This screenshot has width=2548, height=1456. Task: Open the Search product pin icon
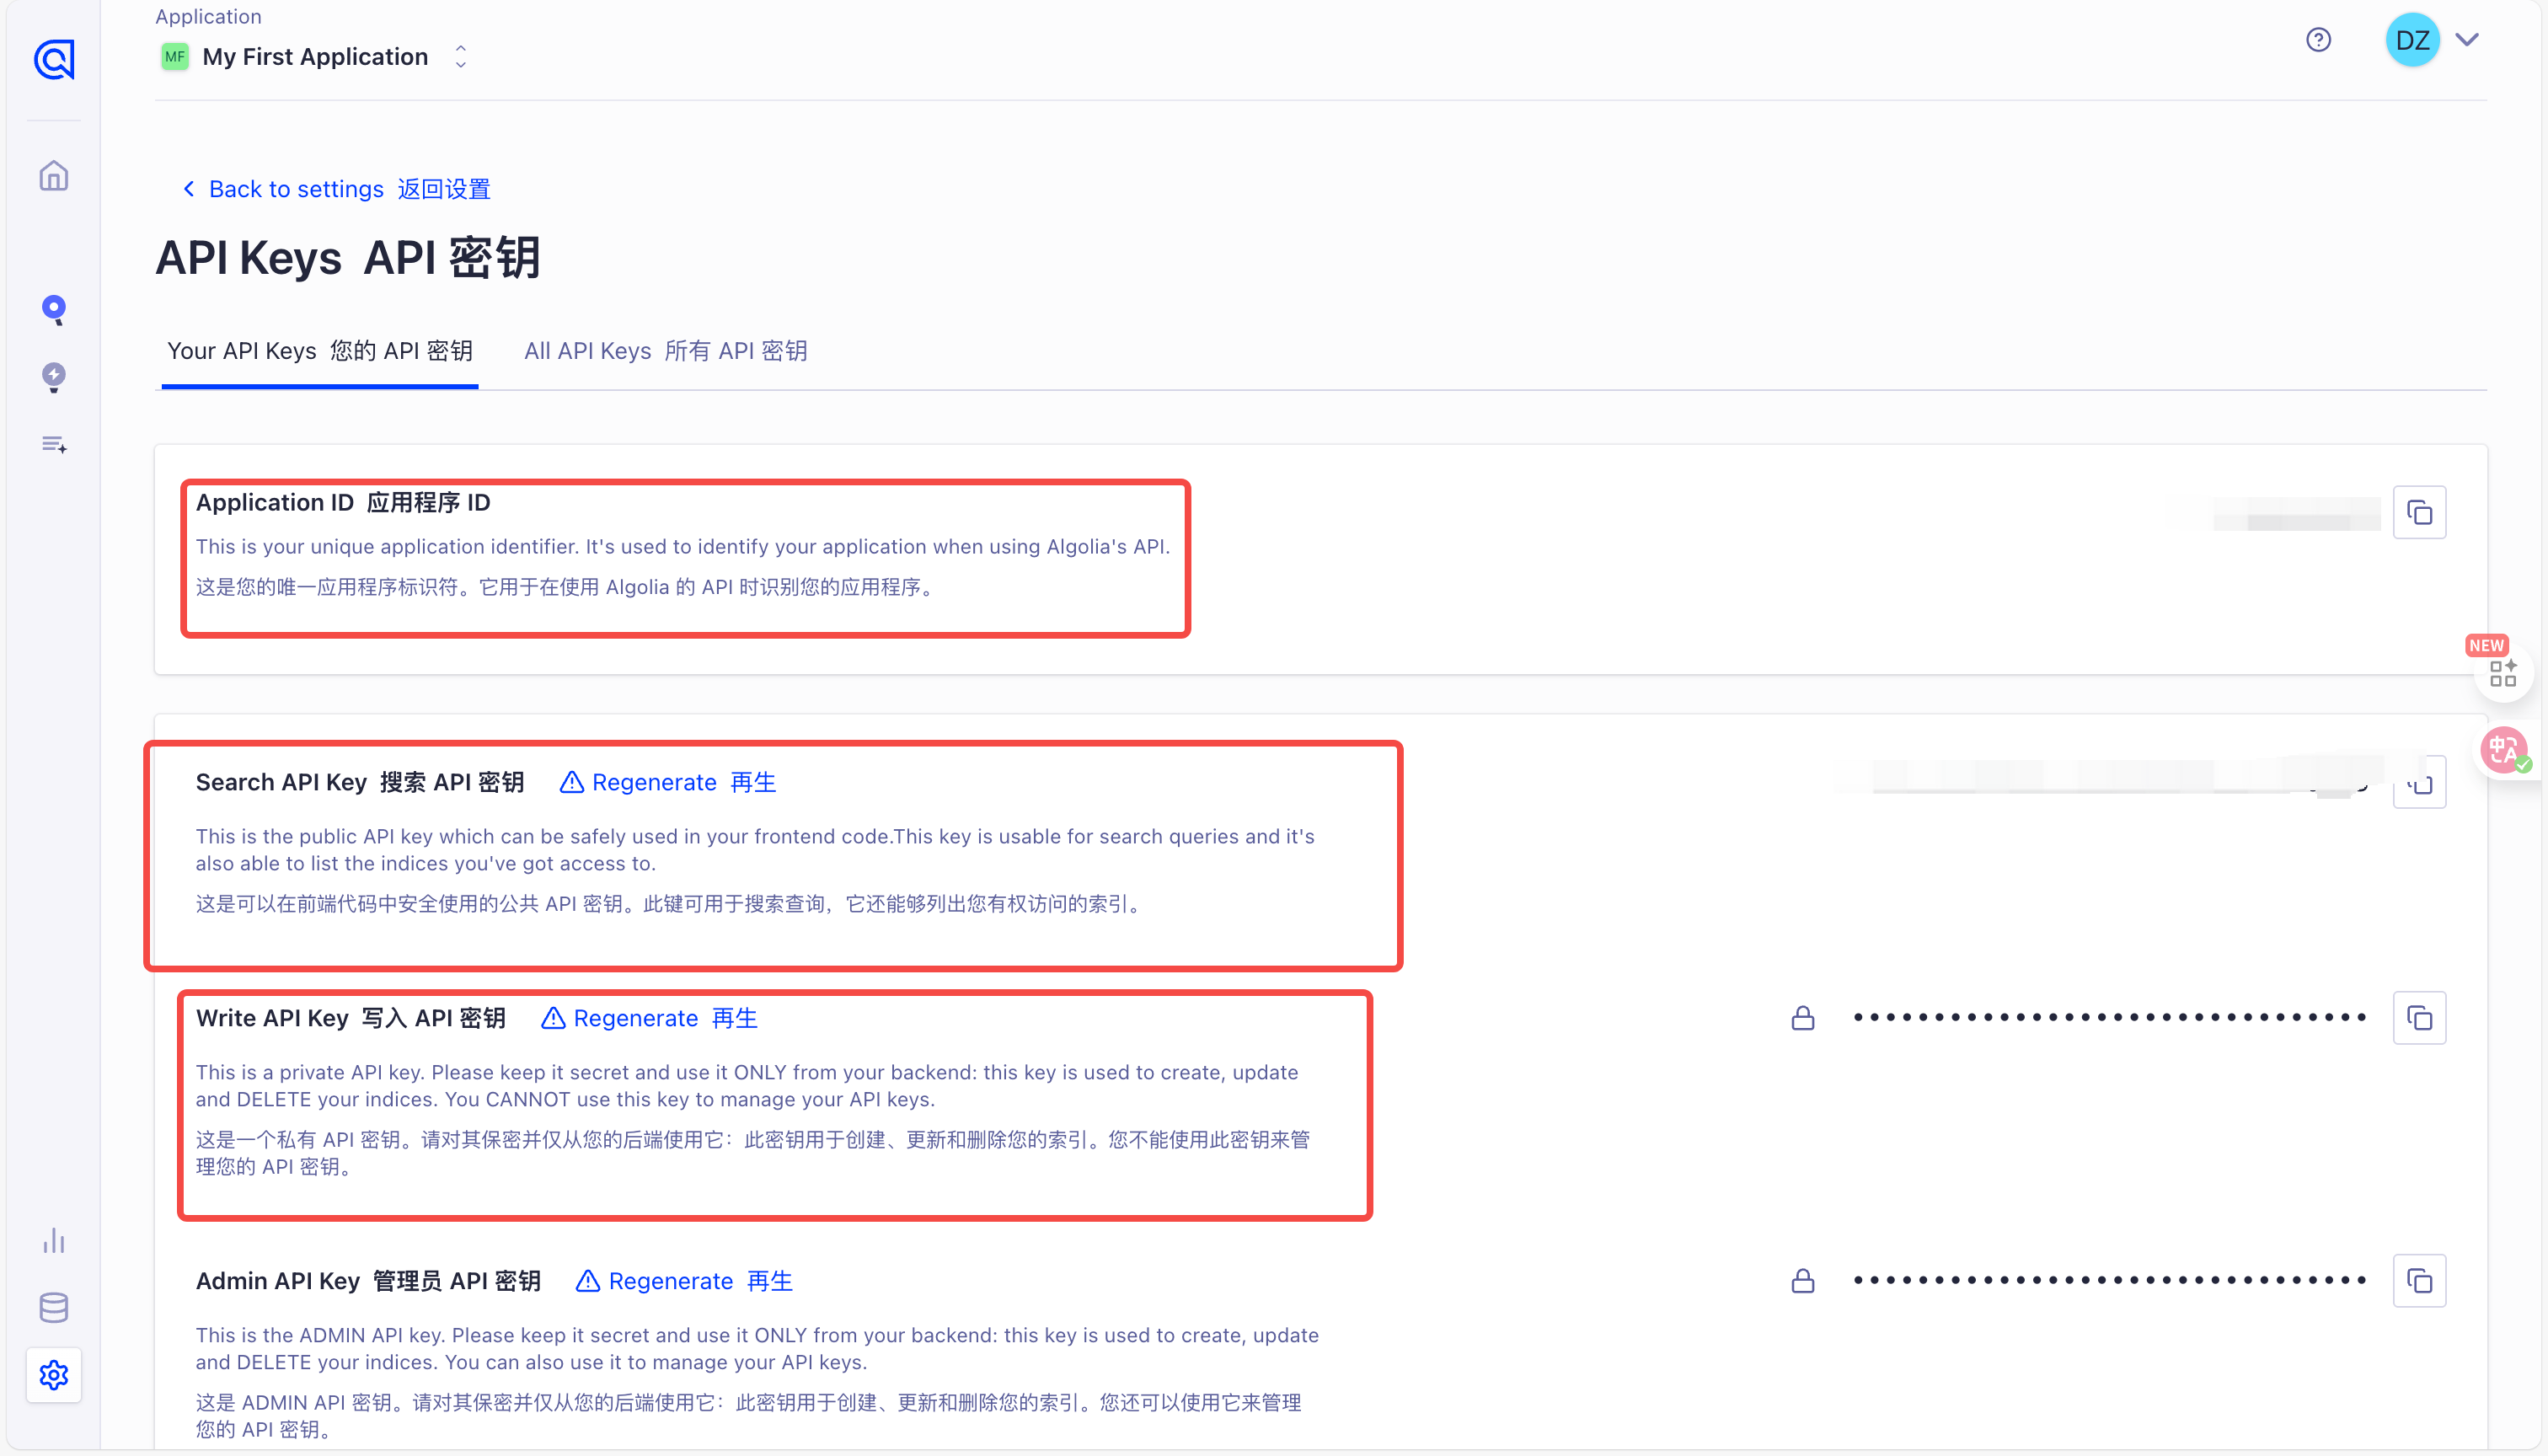coord(54,309)
